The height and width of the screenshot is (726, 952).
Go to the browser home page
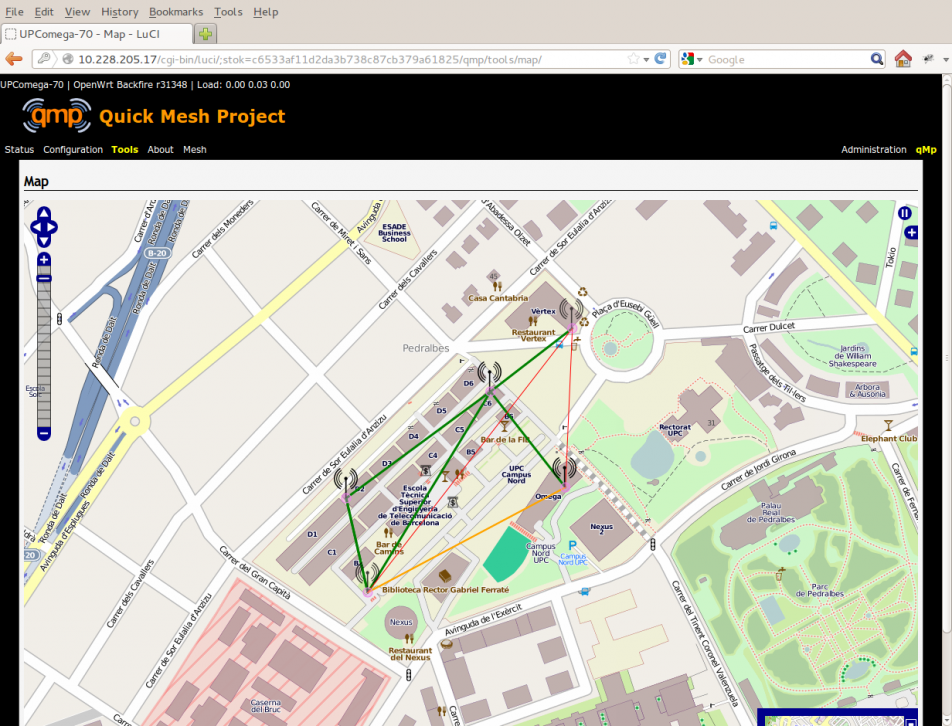pyautogui.click(x=903, y=59)
